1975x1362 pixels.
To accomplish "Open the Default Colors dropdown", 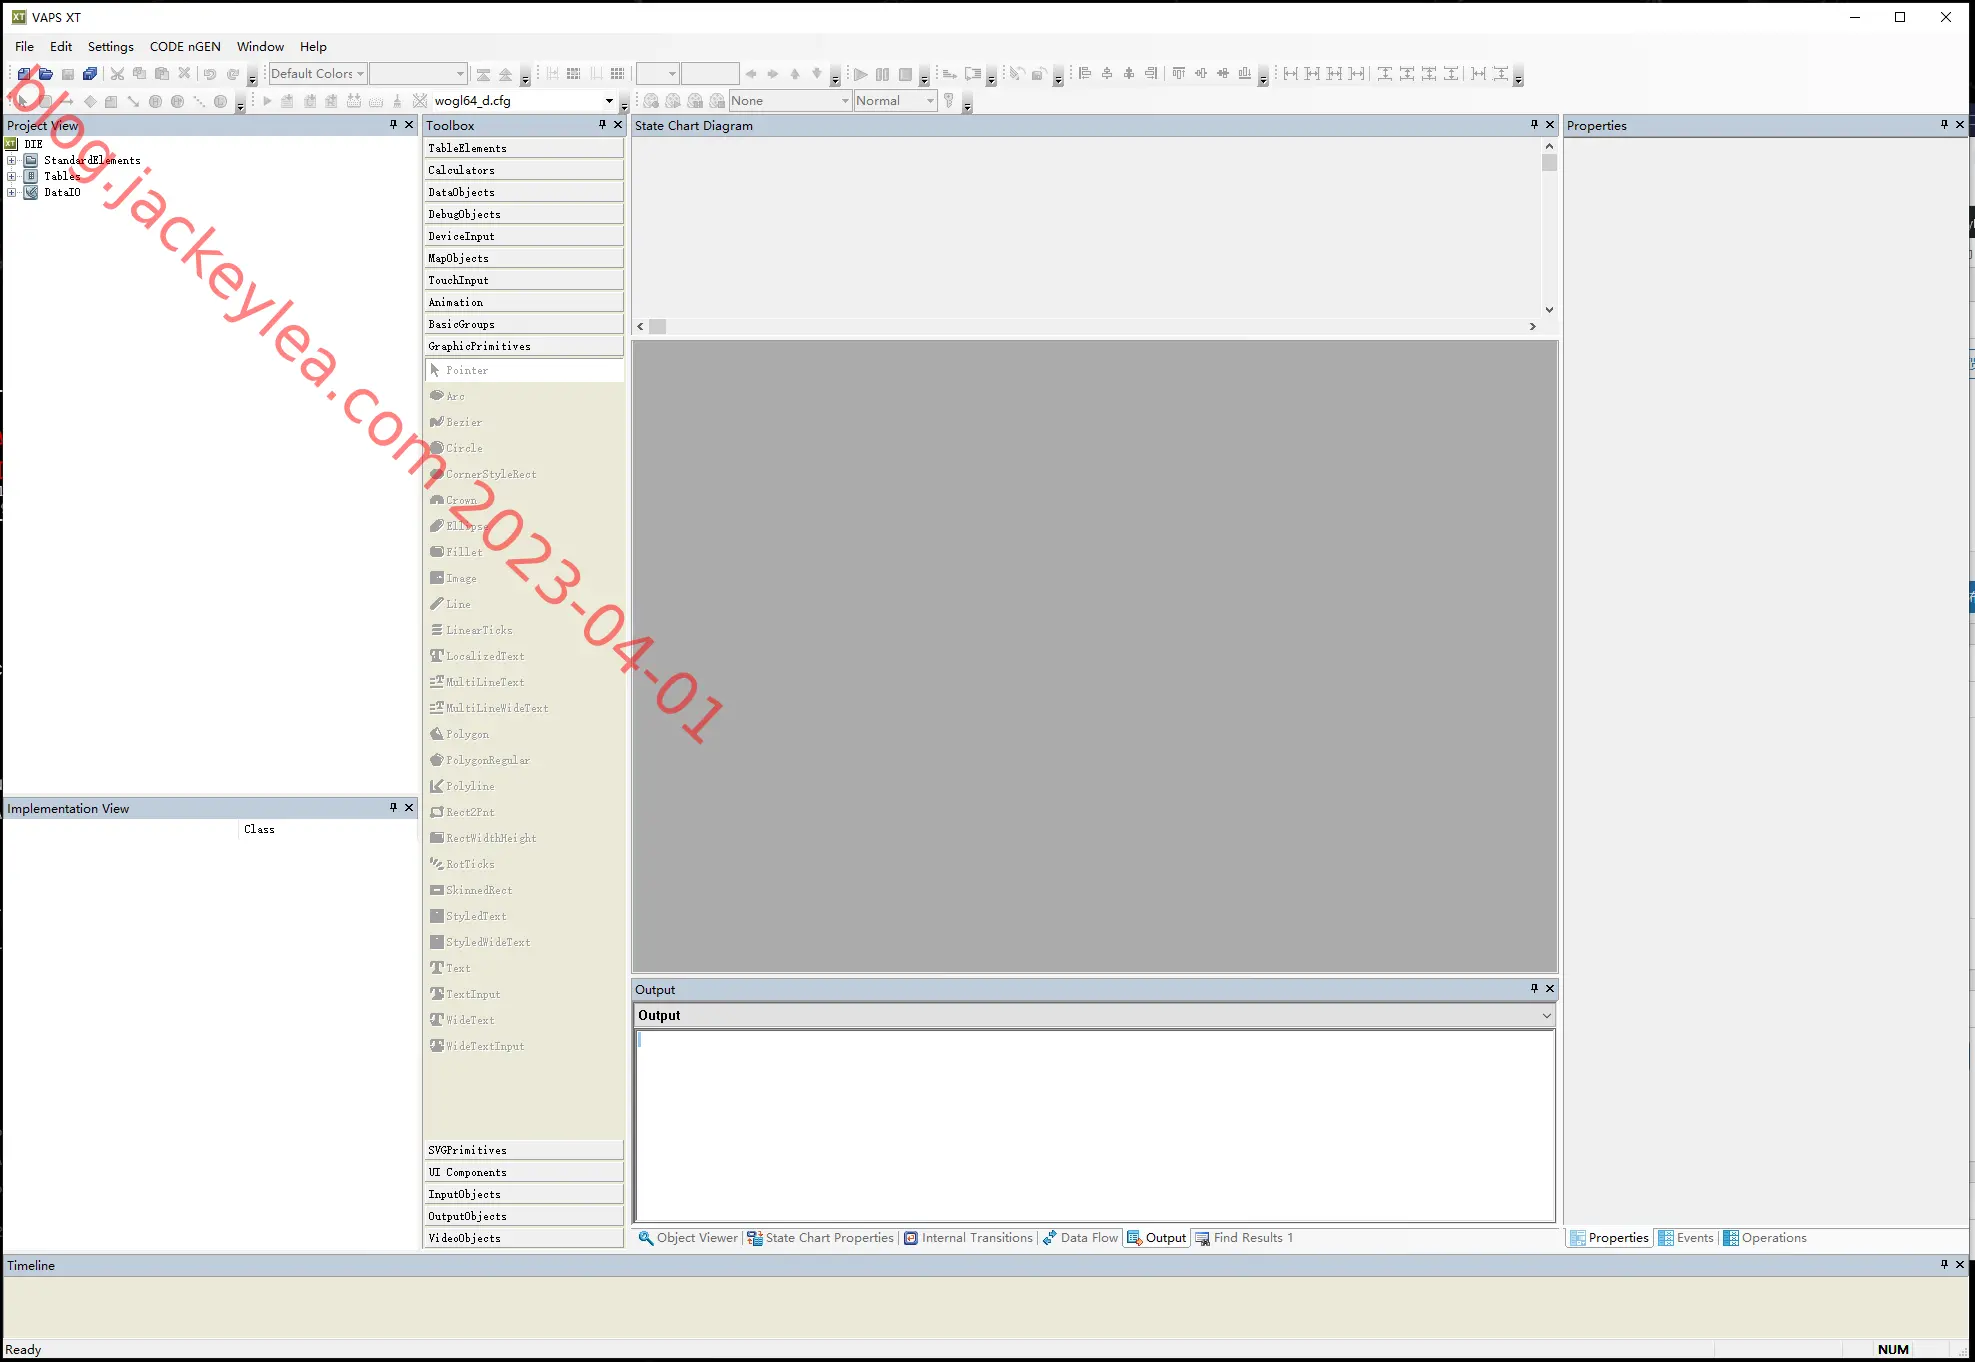I will (317, 74).
